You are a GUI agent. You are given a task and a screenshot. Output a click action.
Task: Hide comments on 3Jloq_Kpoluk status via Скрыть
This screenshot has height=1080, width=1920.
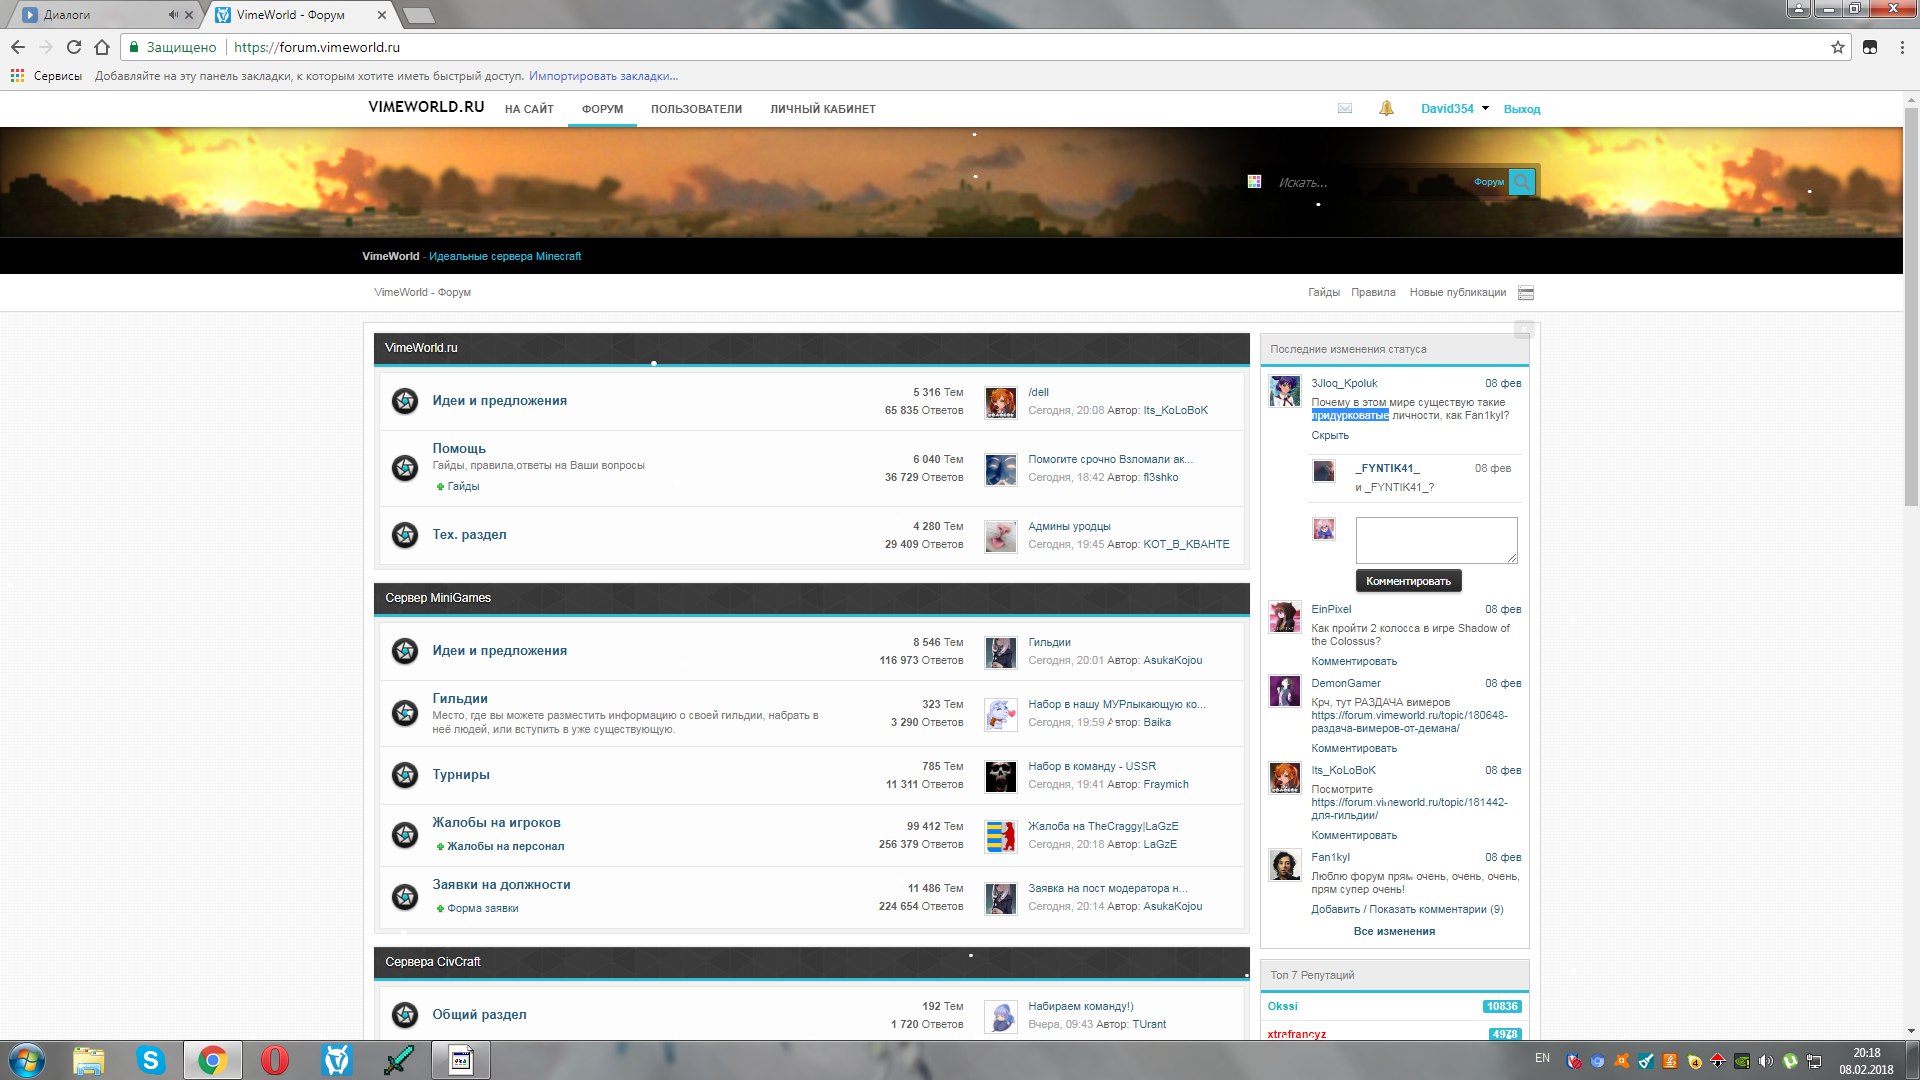tap(1330, 435)
